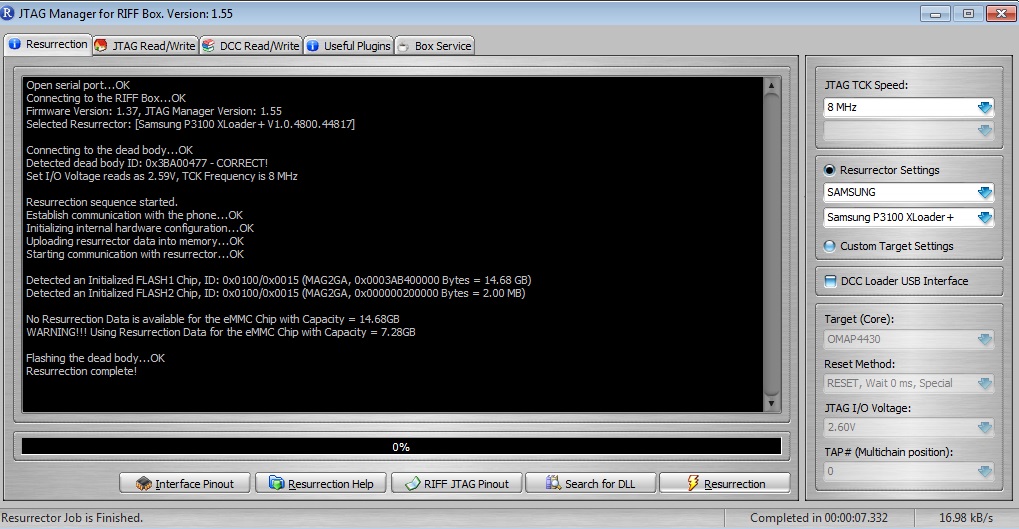Viewport: 1019px width, 529px height.
Task: Click 'Completed in 00:00:07.332' status text
Action: pyautogui.click(x=819, y=518)
